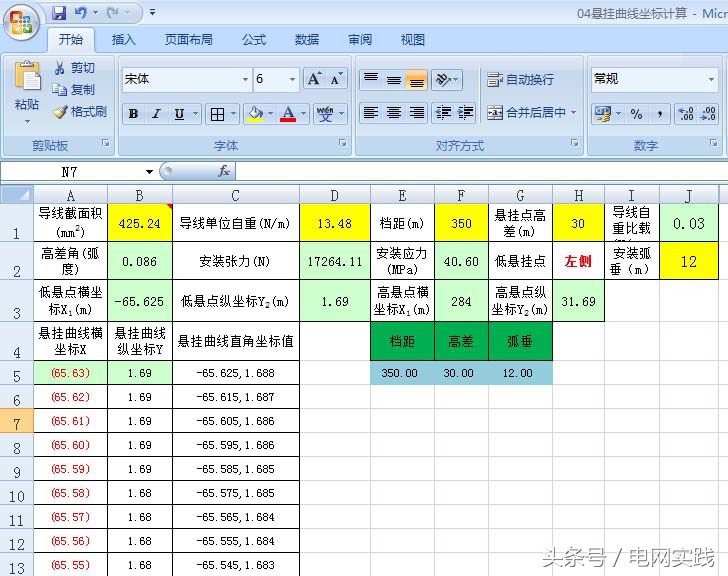This screenshot has height=576, width=728.
Task: Open the fill color dropdown arrow
Action: coord(271,114)
